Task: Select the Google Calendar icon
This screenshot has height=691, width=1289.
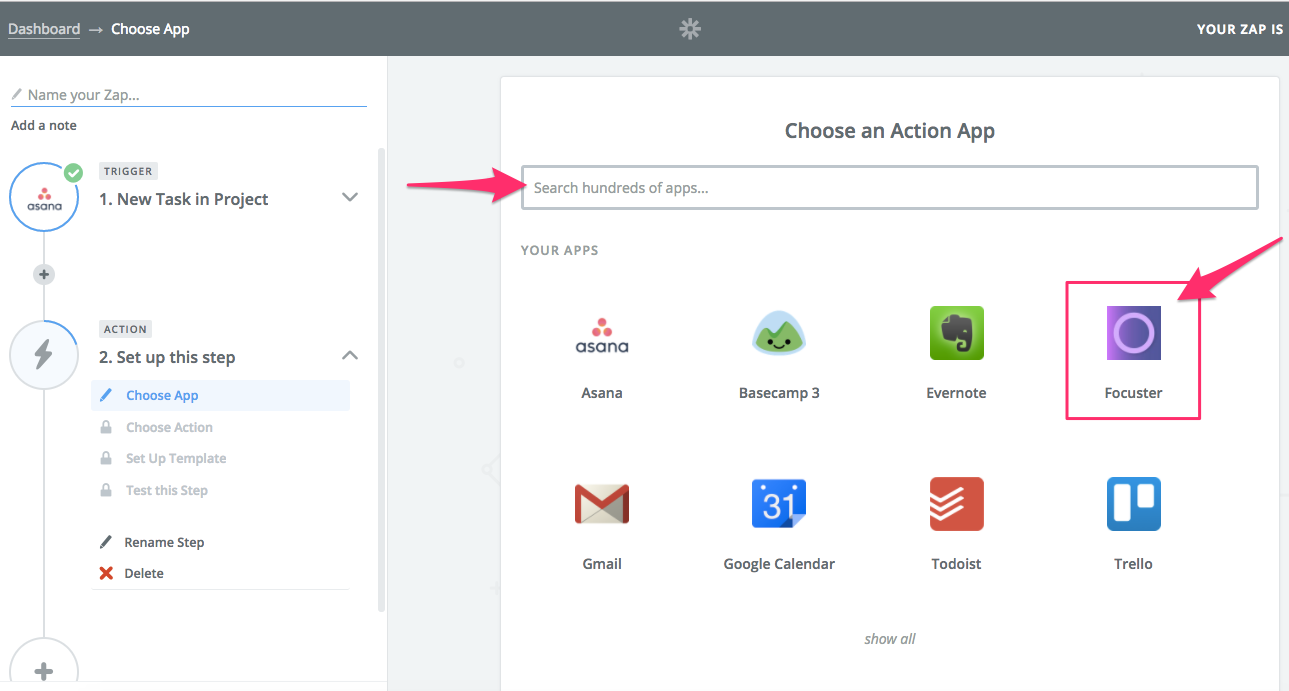Action: pos(779,504)
